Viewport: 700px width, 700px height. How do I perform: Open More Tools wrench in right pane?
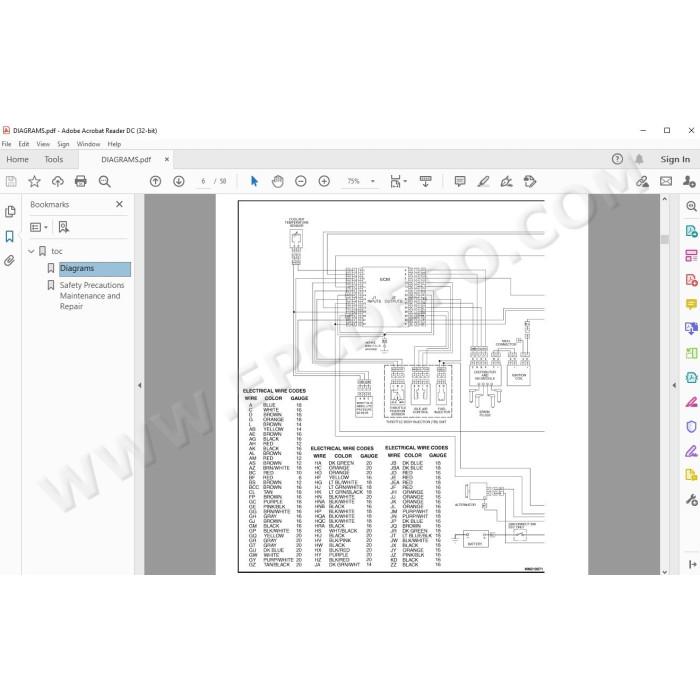click(x=692, y=500)
